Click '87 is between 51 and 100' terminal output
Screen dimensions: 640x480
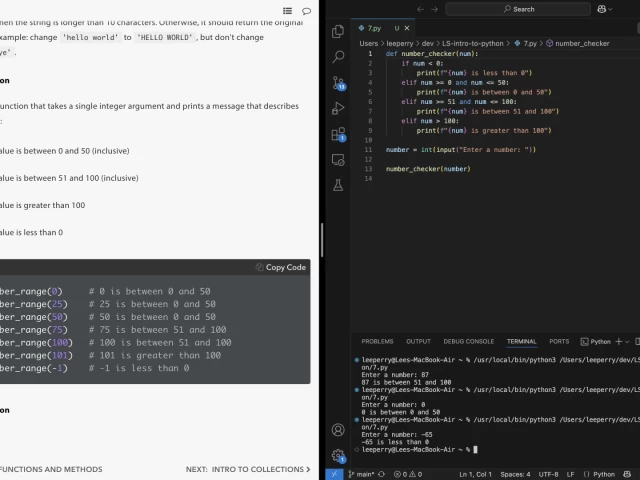tap(406, 382)
